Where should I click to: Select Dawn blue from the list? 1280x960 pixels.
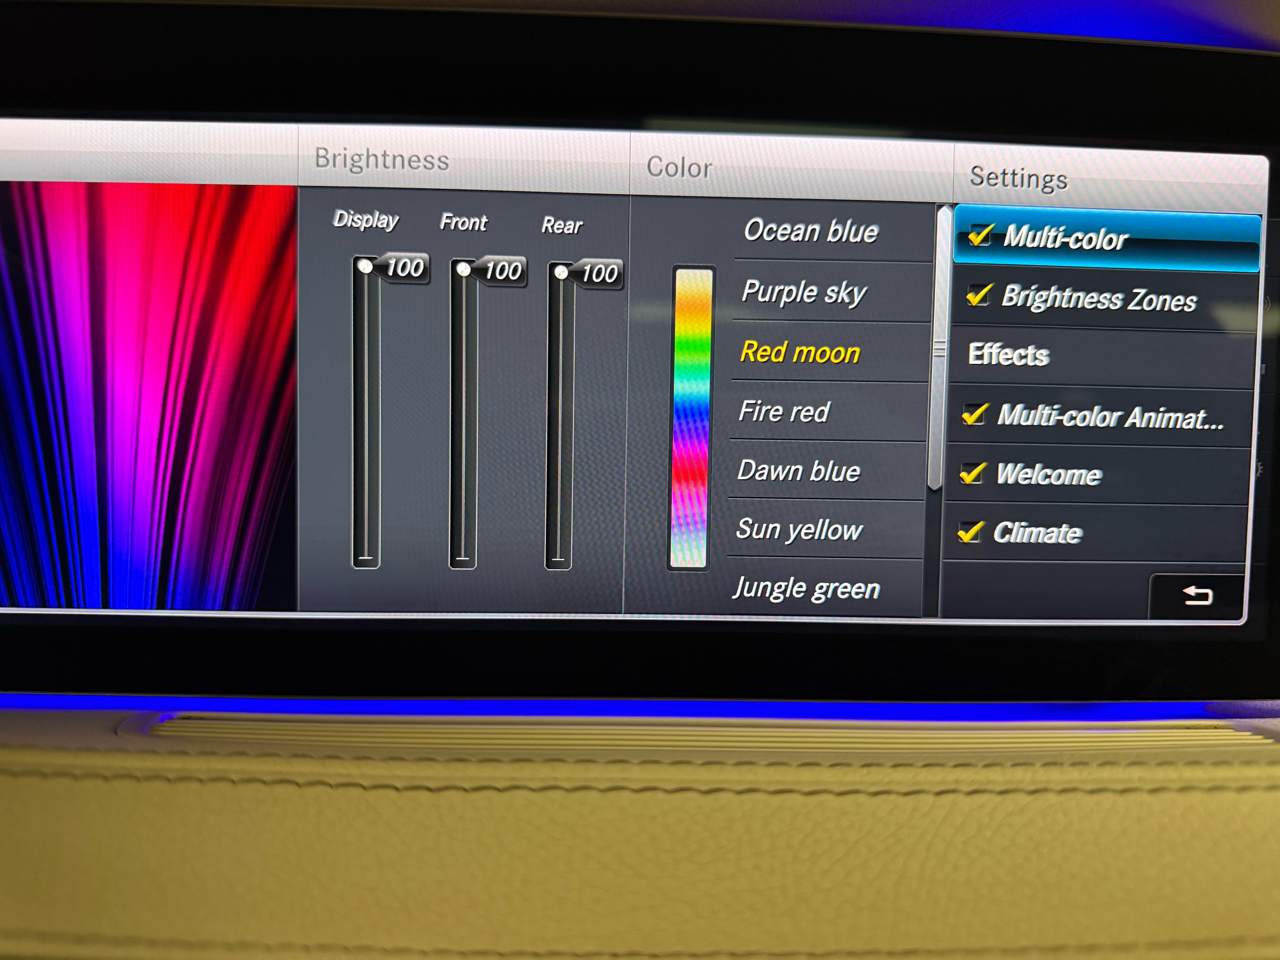(x=798, y=471)
